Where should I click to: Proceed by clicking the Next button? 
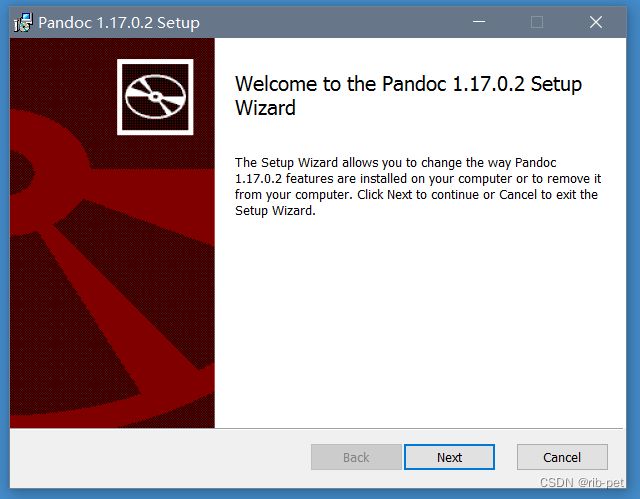pos(449,457)
